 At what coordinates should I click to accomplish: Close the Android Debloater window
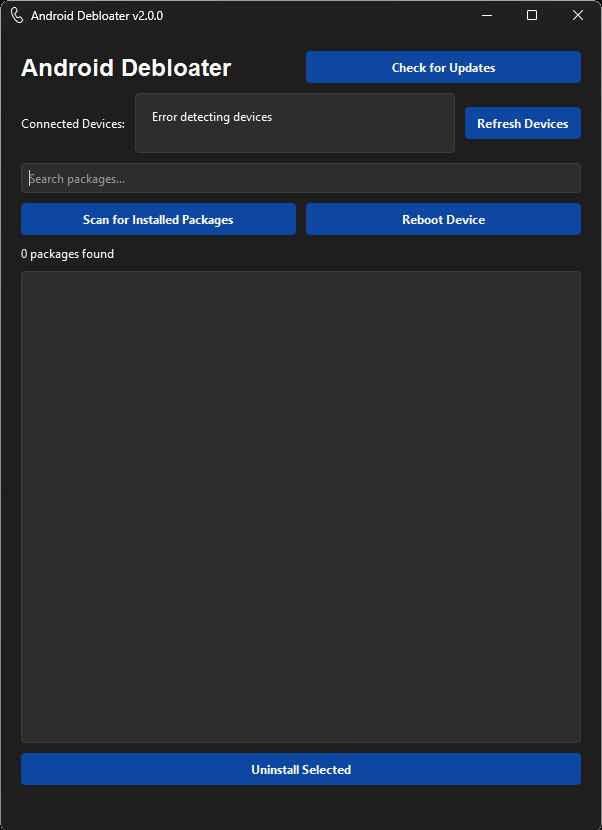578,15
